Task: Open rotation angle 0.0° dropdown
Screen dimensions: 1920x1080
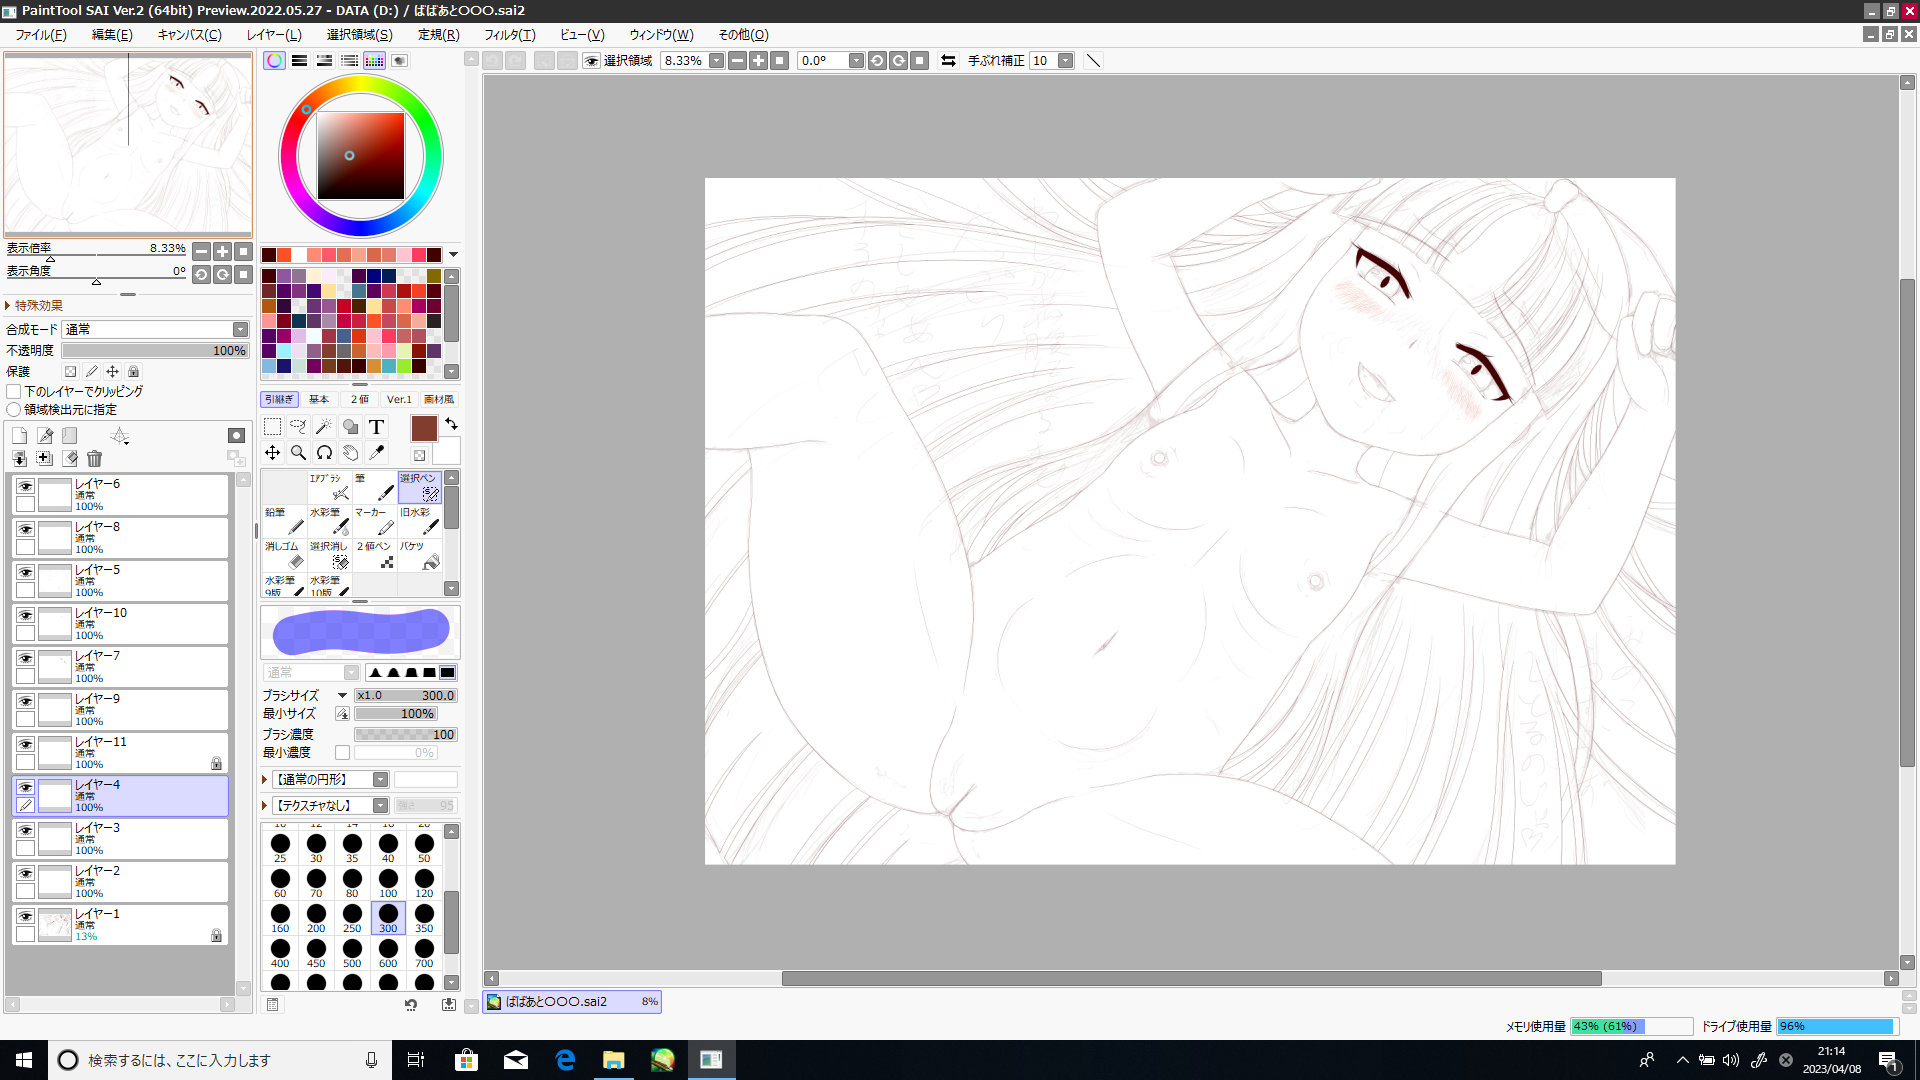Action: pos(856,61)
